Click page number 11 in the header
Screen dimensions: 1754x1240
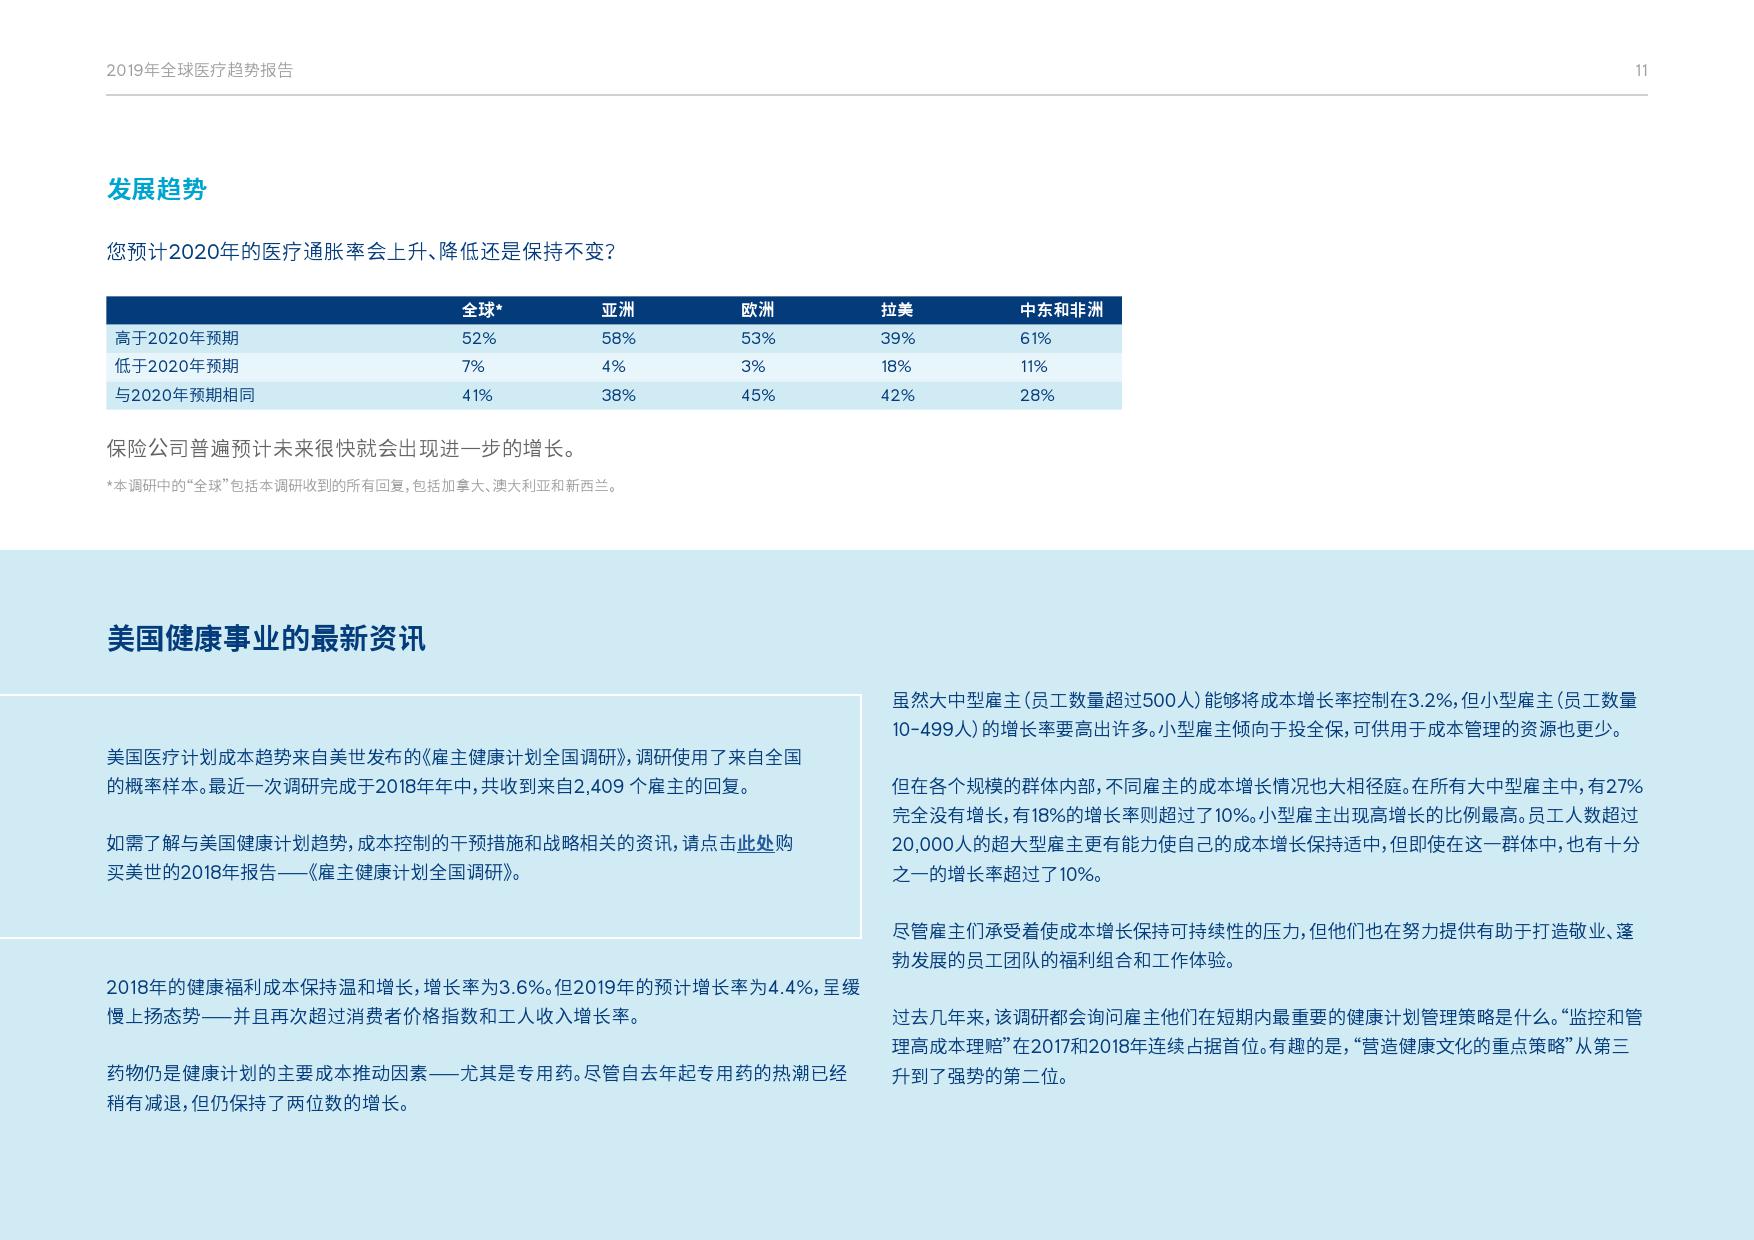point(1641,70)
